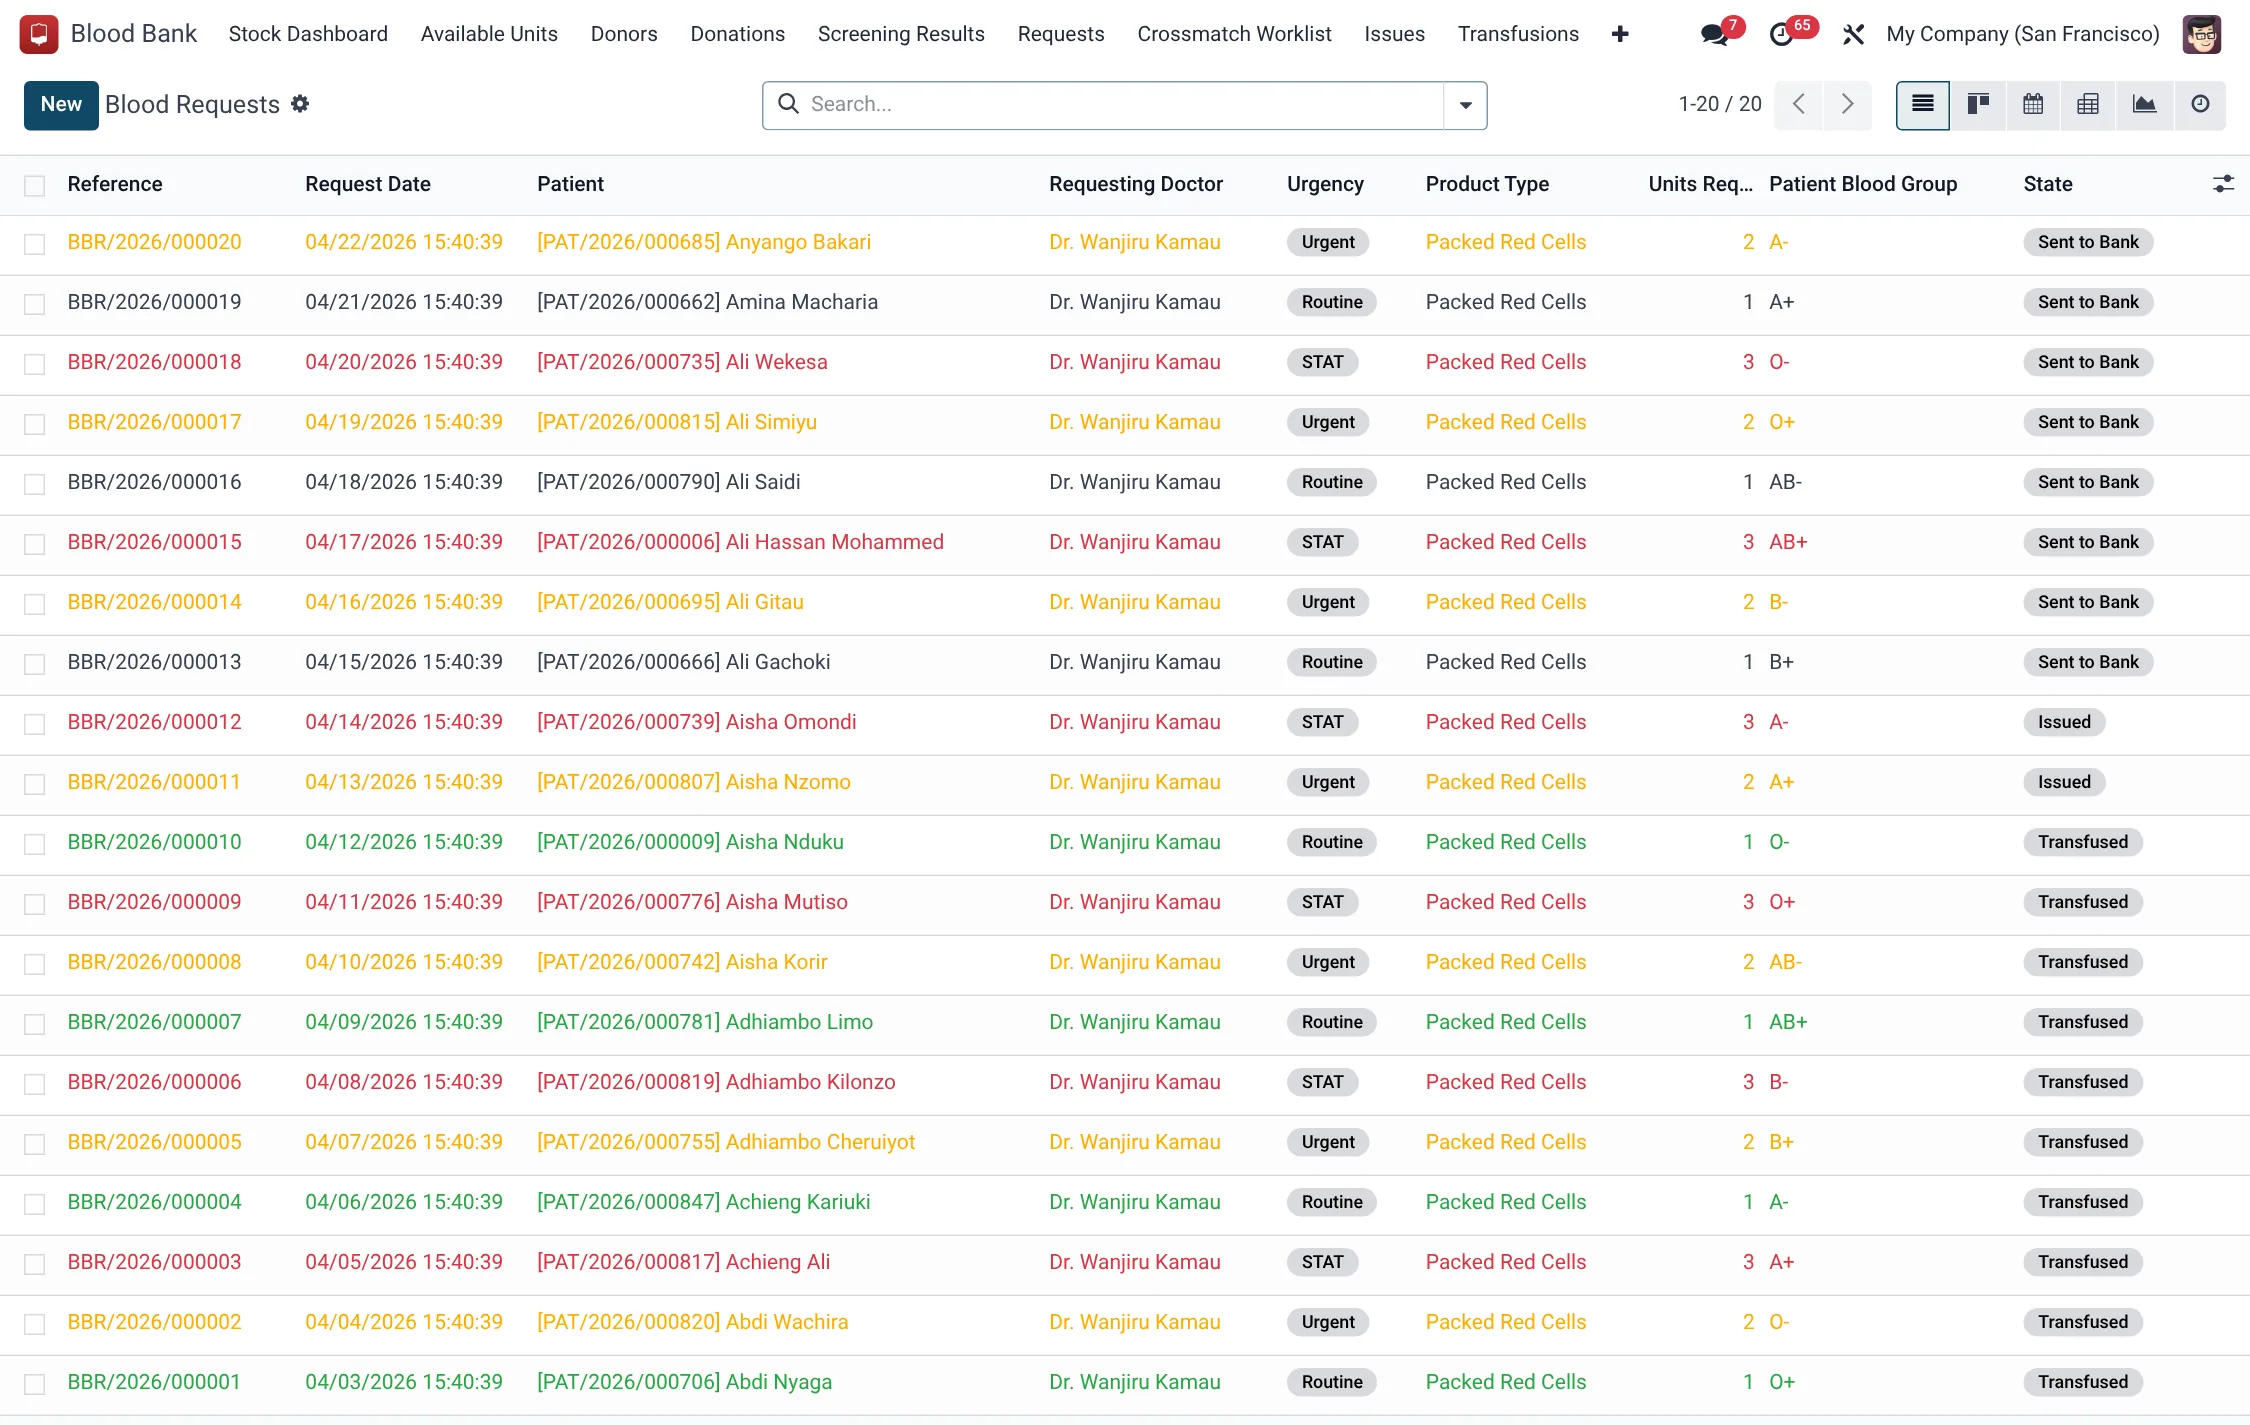Click the 1-20 / 20 pager counter
The height and width of the screenshot is (1425, 2250).
click(x=1720, y=104)
